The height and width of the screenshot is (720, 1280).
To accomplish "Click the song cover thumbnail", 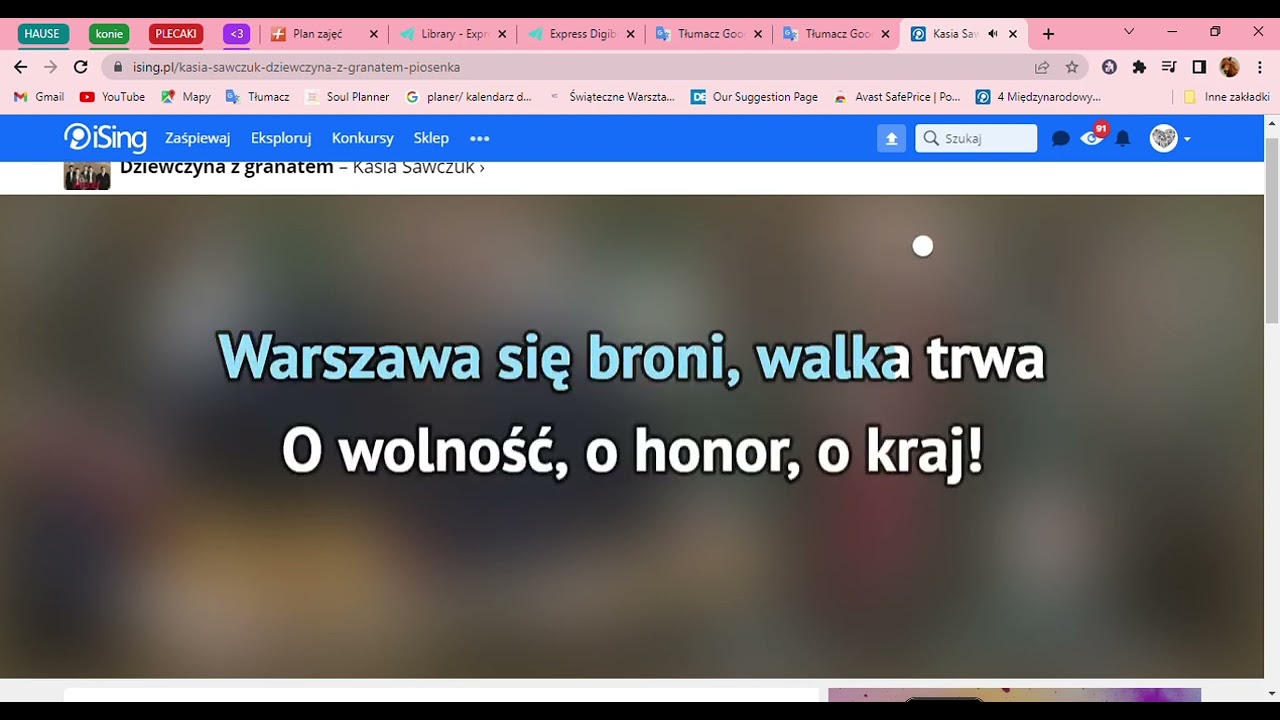I will (x=87, y=175).
